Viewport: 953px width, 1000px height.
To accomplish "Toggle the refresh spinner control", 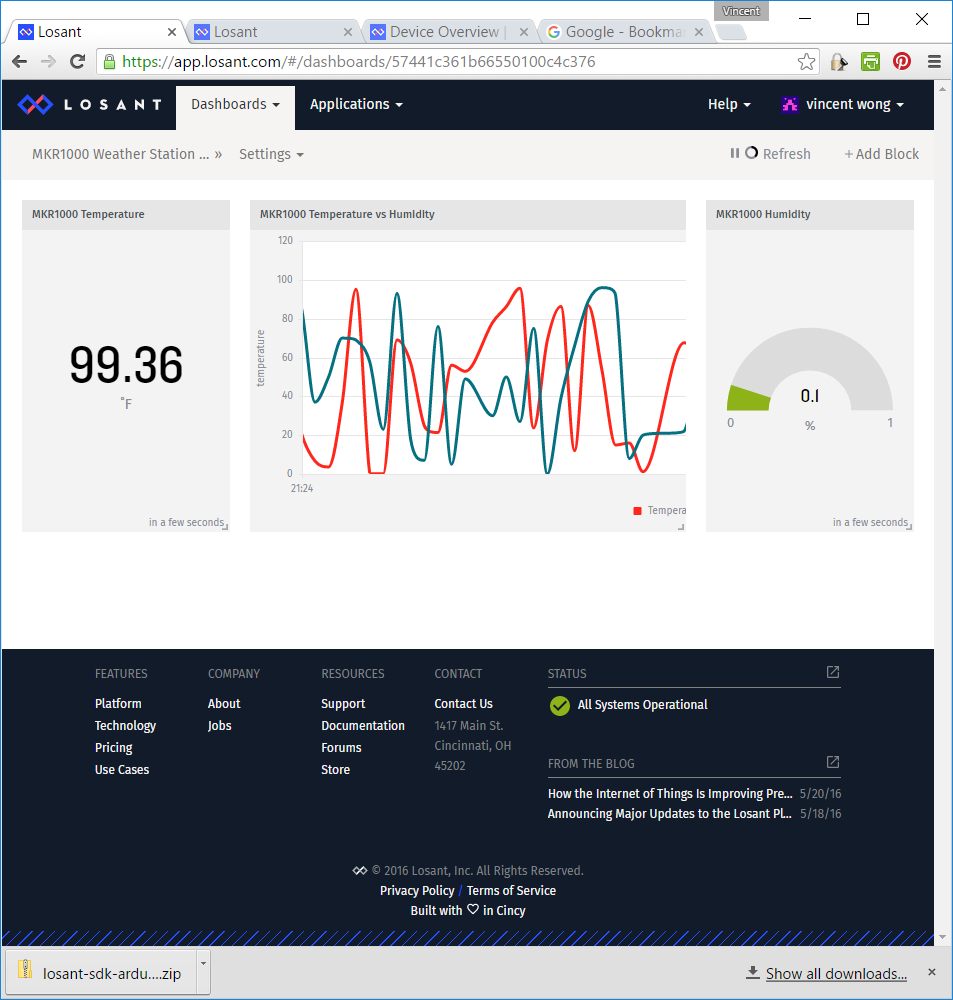I will (751, 152).
